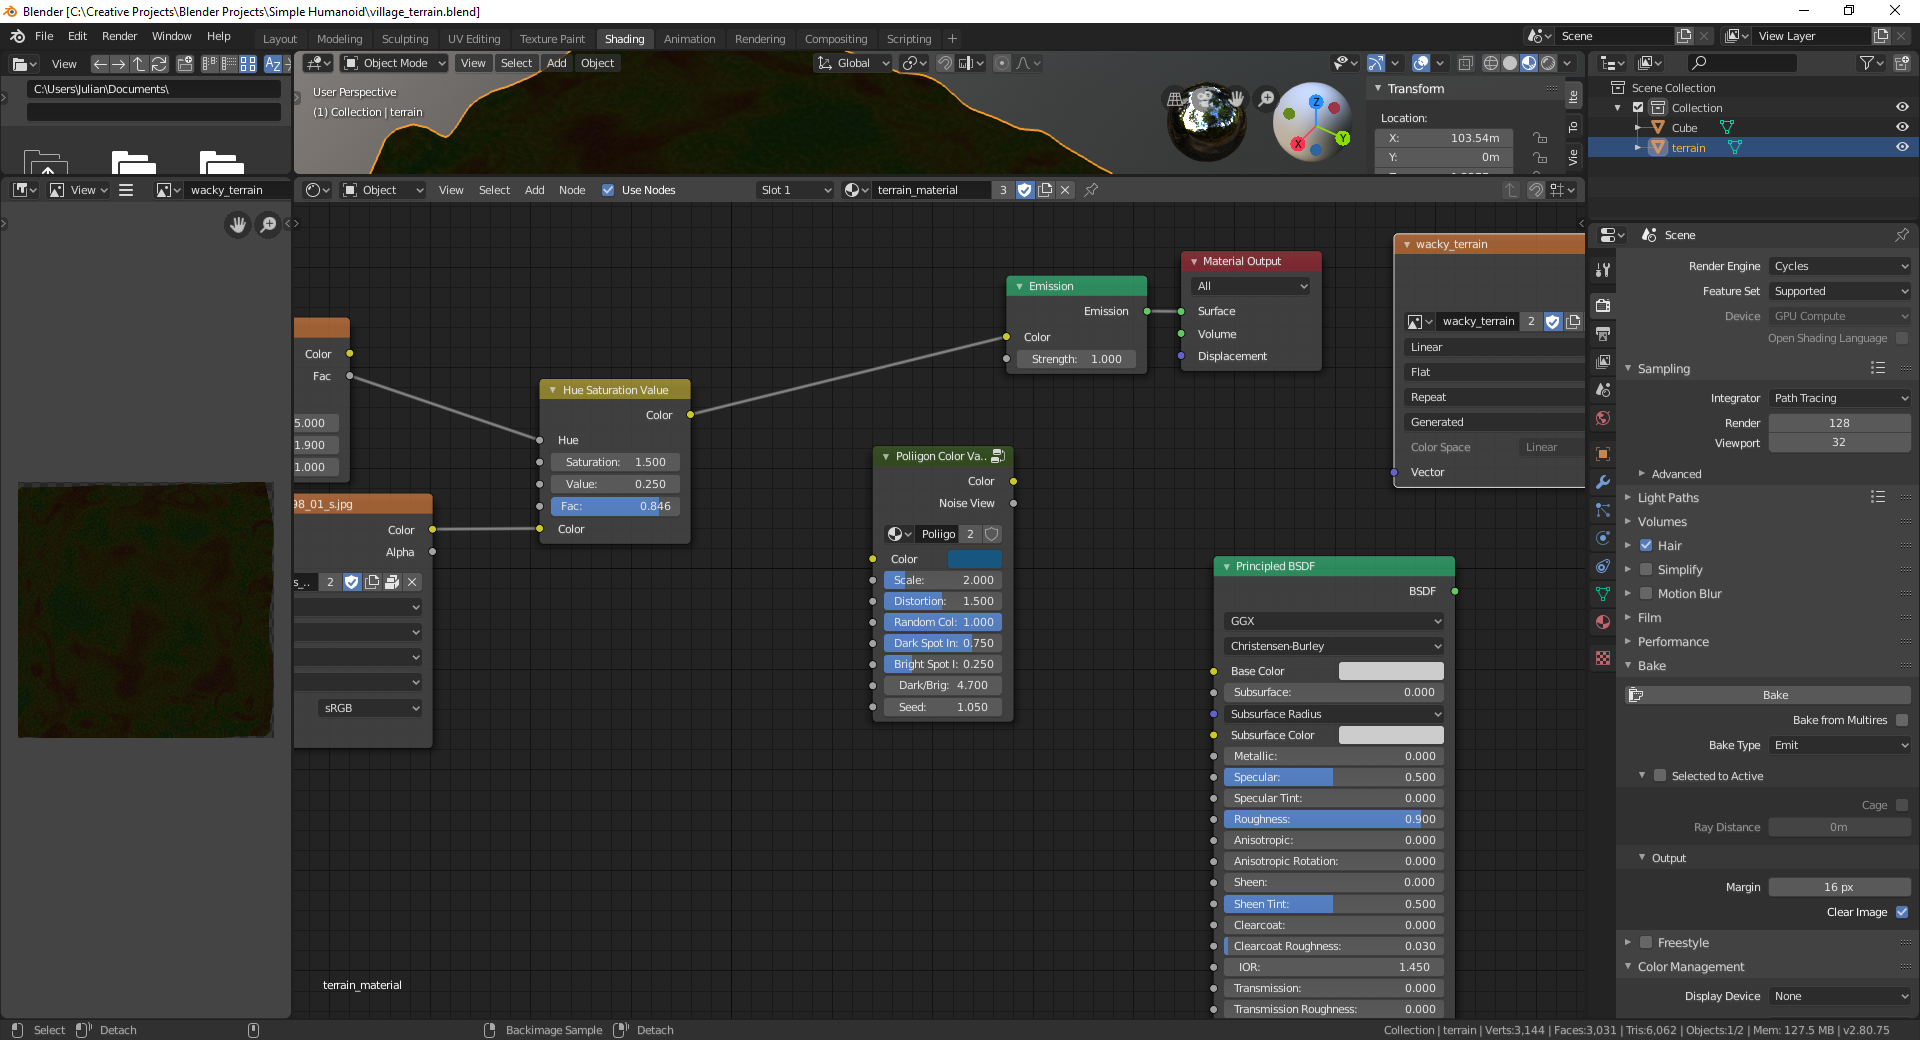Open the 3D viewport Select menu
Image resolution: width=1920 pixels, height=1040 pixels.
(x=516, y=63)
